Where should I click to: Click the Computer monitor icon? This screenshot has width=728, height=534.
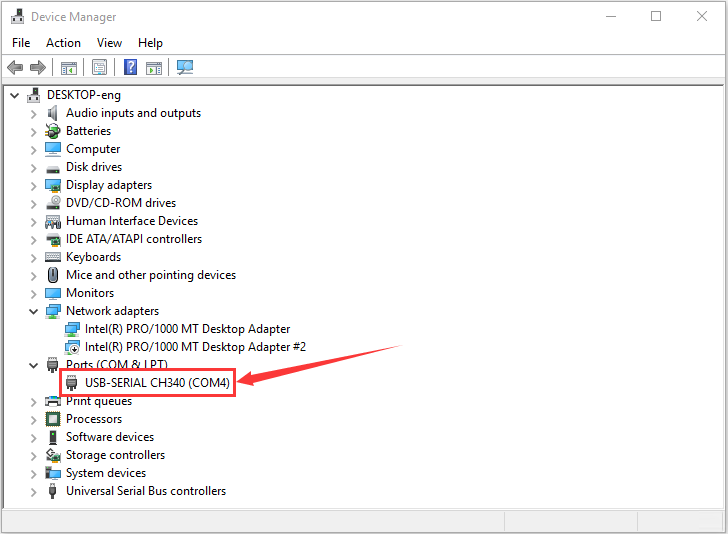(x=53, y=149)
